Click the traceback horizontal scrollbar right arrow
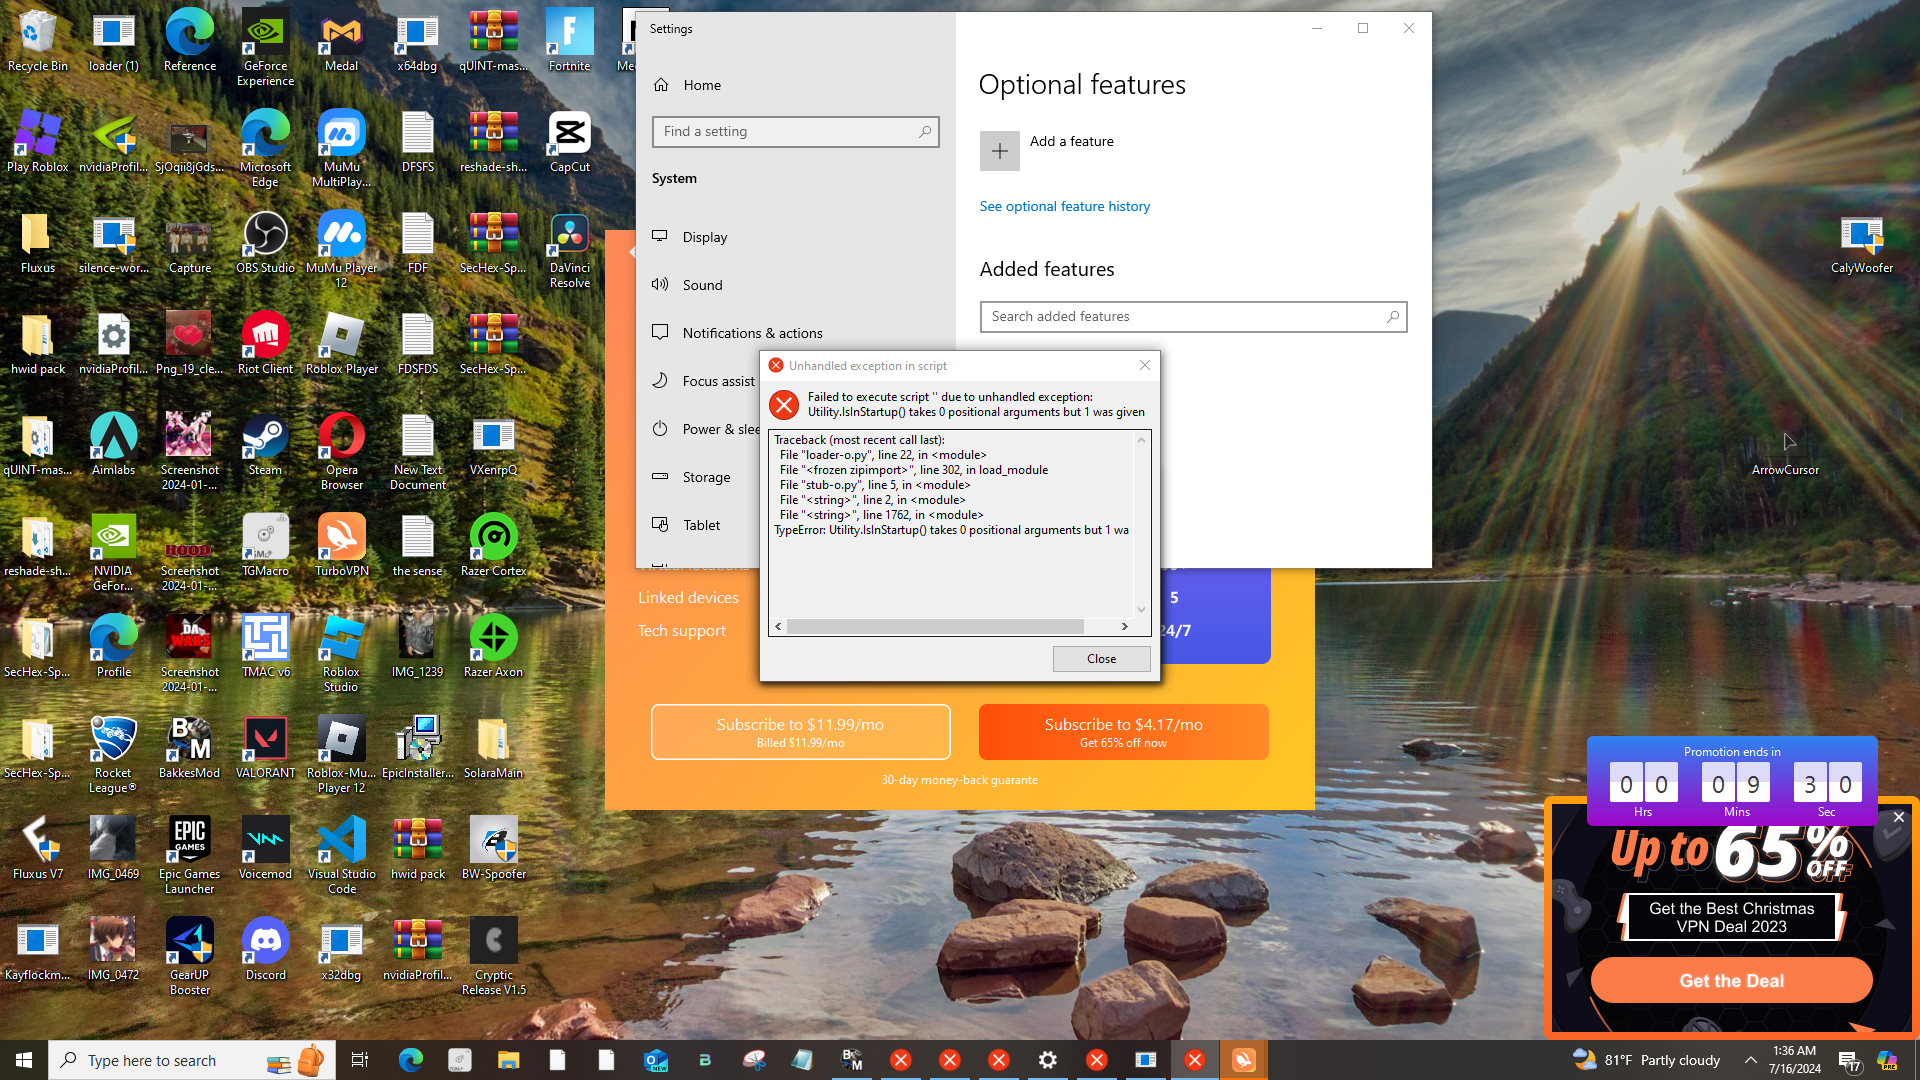Screen dimensions: 1920x1080 pos(1124,626)
